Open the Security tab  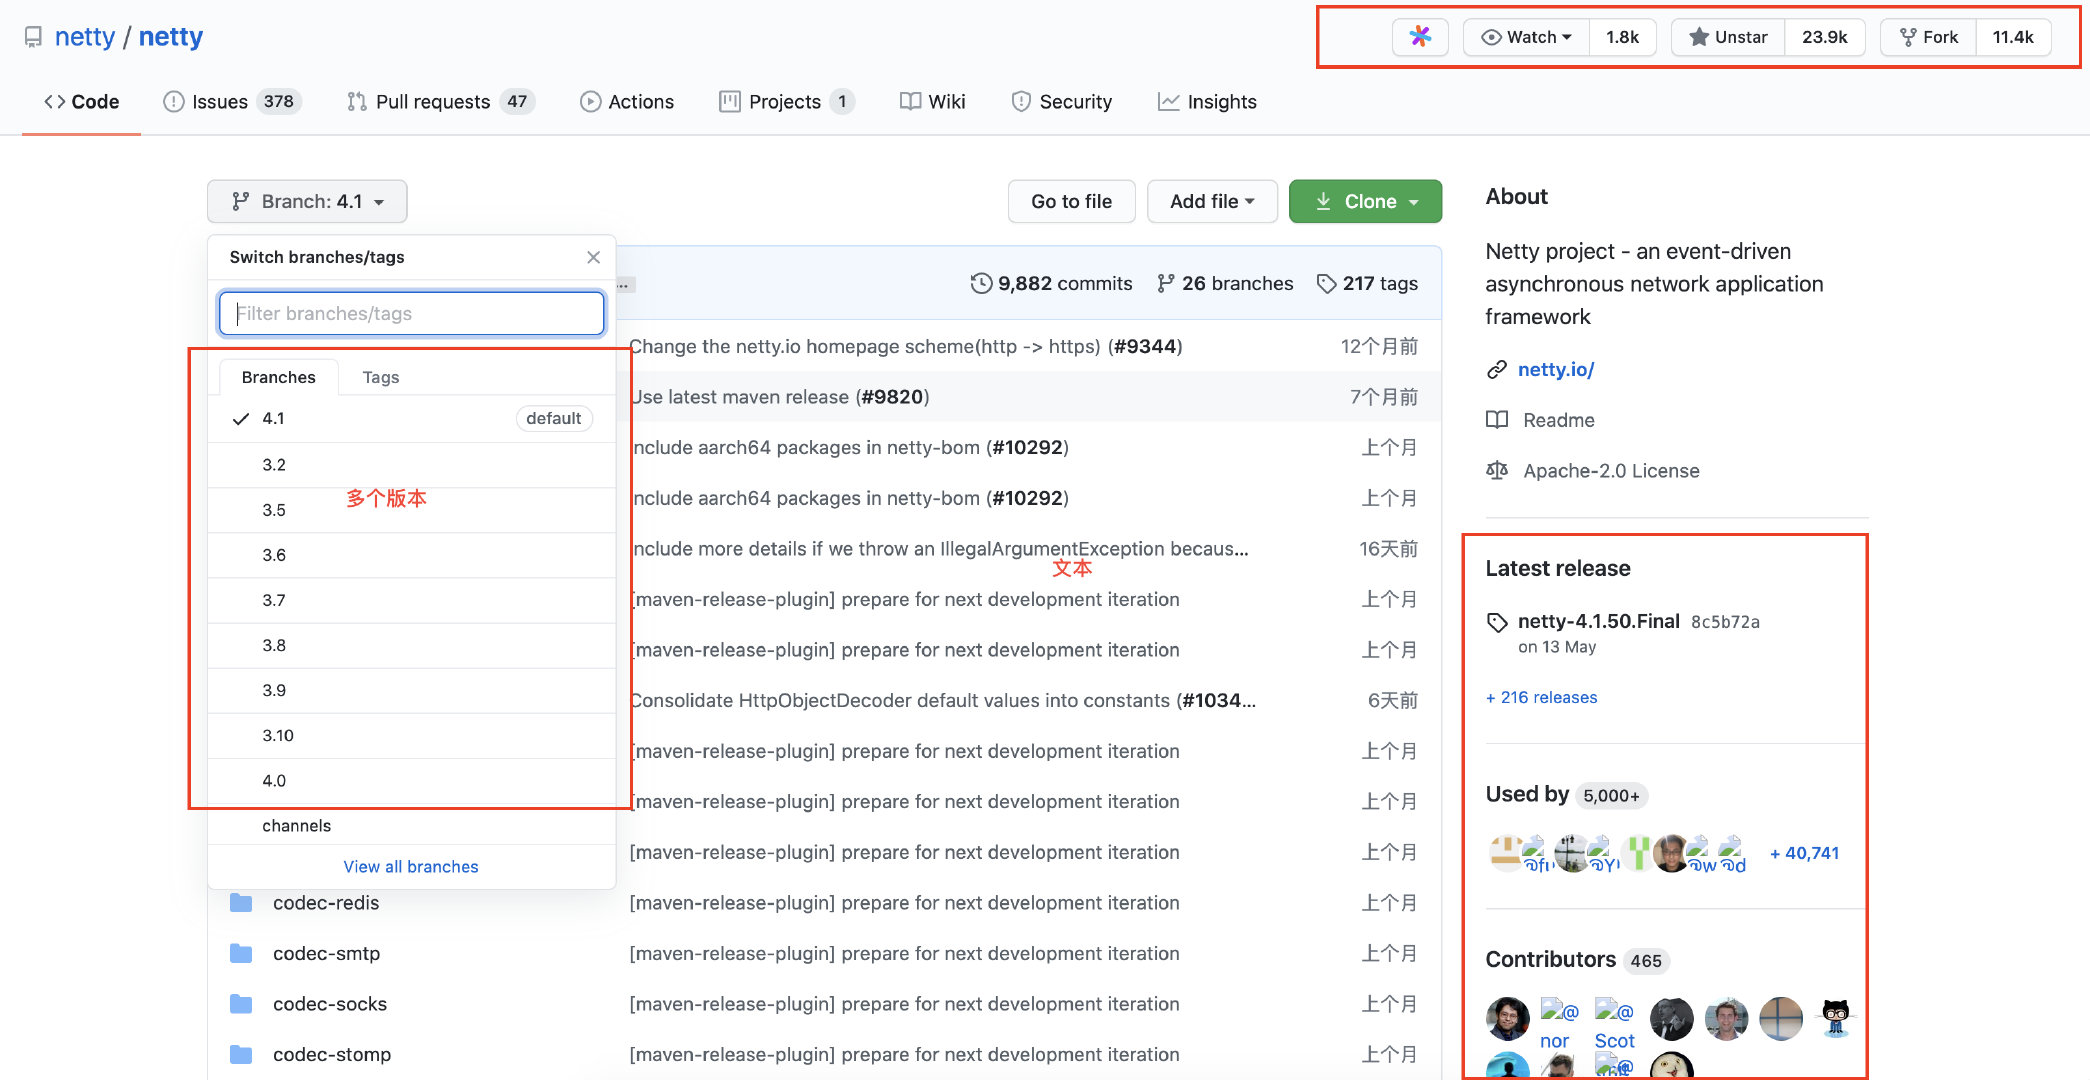pyautogui.click(x=1061, y=102)
